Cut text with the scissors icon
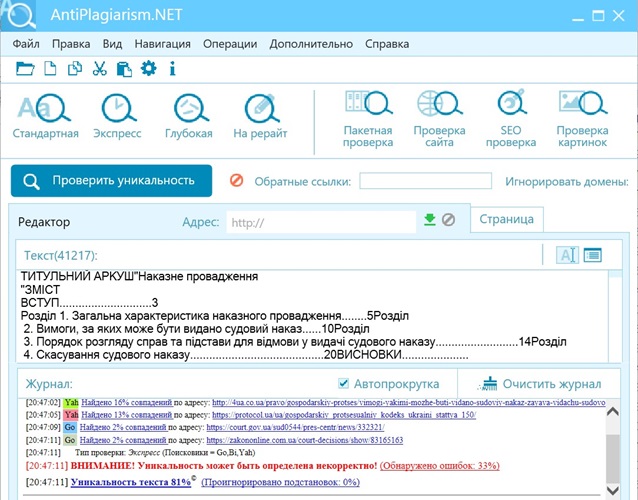This screenshot has width=638, height=500. coord(99,68)
